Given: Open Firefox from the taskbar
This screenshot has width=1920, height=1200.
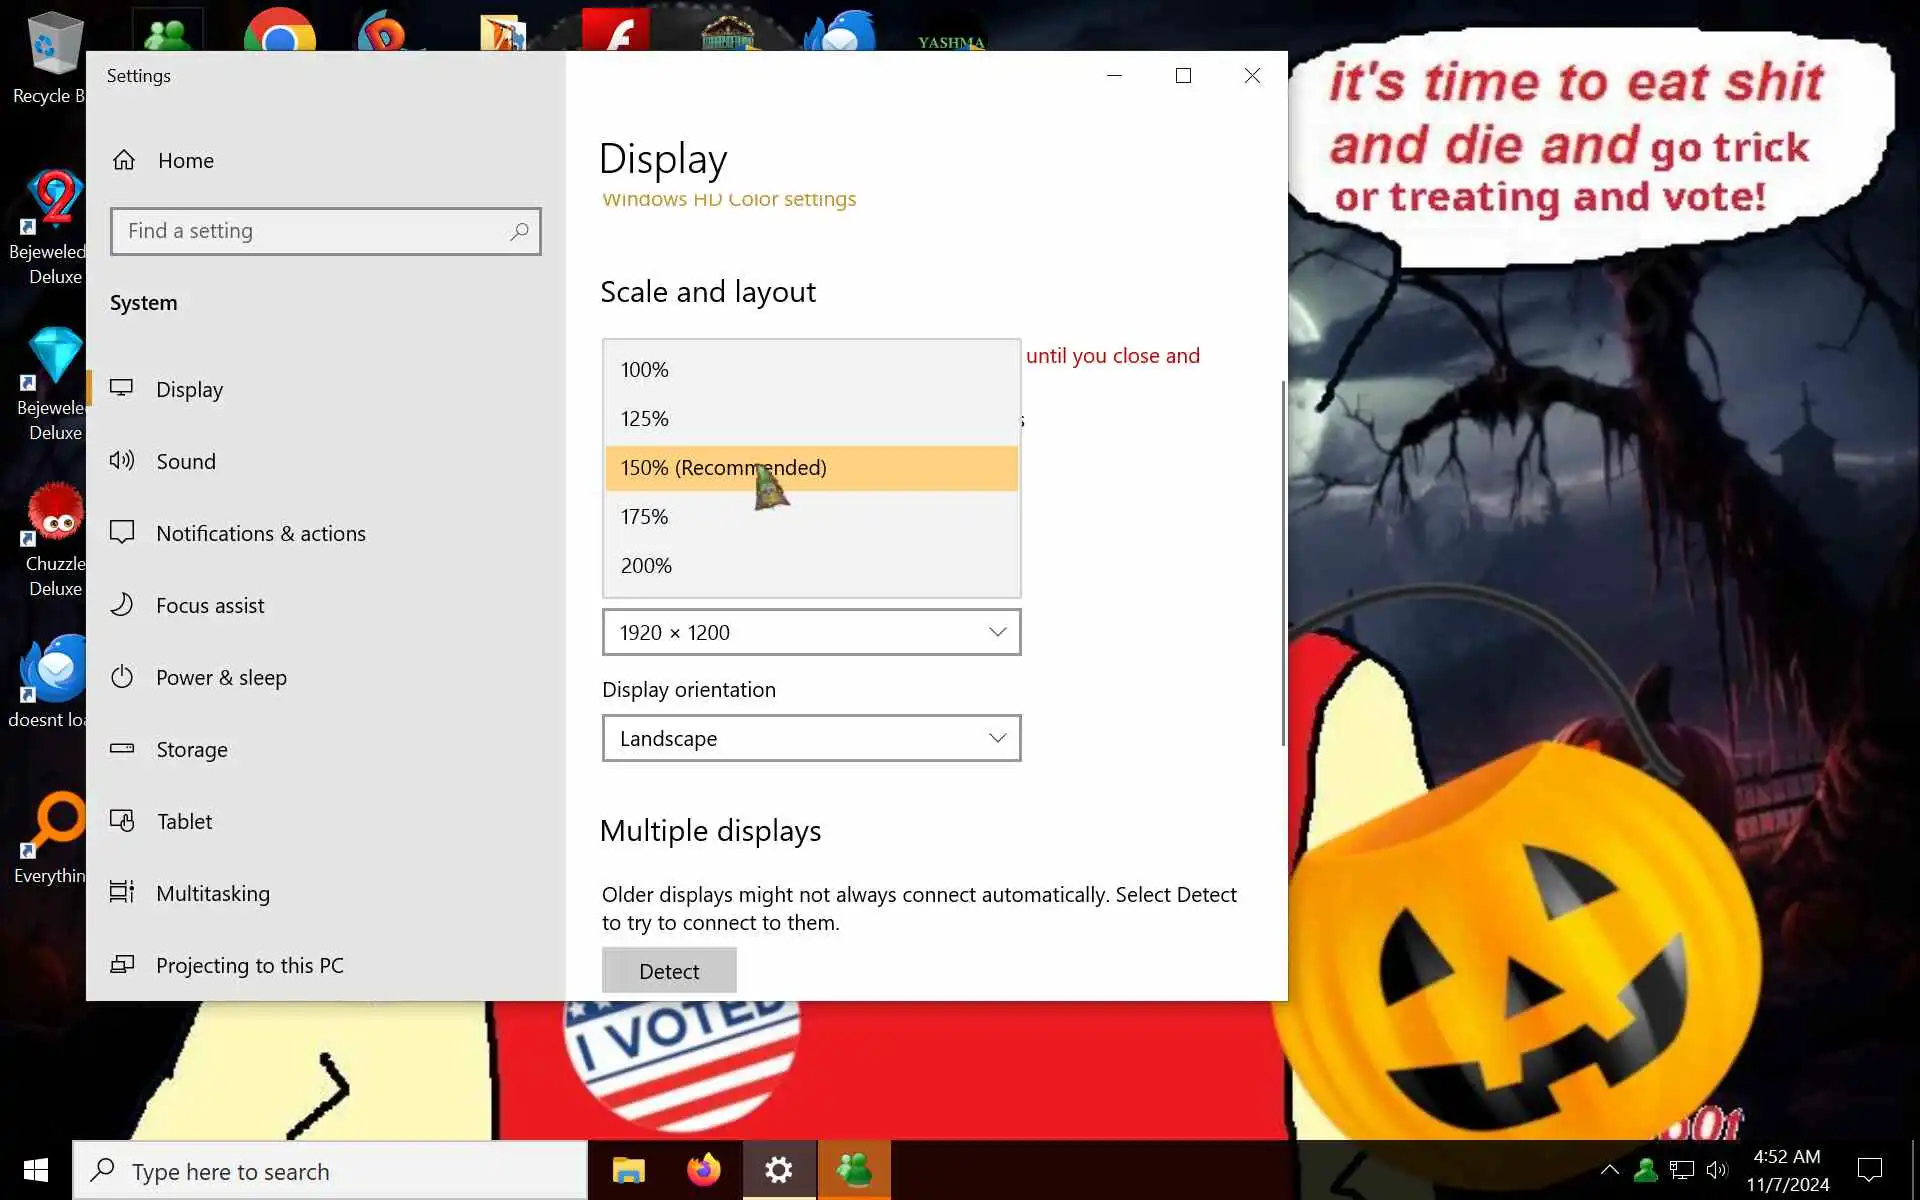Looking at the screenshot, I should coord(703,1170).
